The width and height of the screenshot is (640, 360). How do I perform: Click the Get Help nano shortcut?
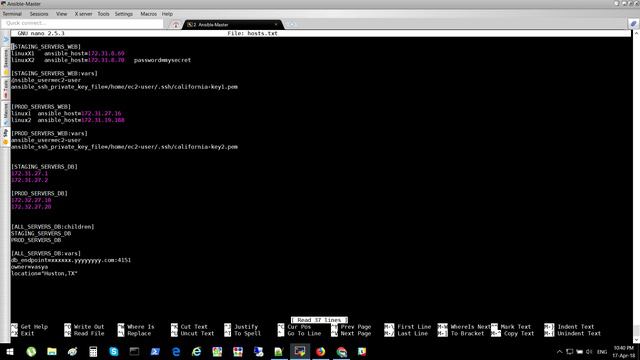(29, 327)
